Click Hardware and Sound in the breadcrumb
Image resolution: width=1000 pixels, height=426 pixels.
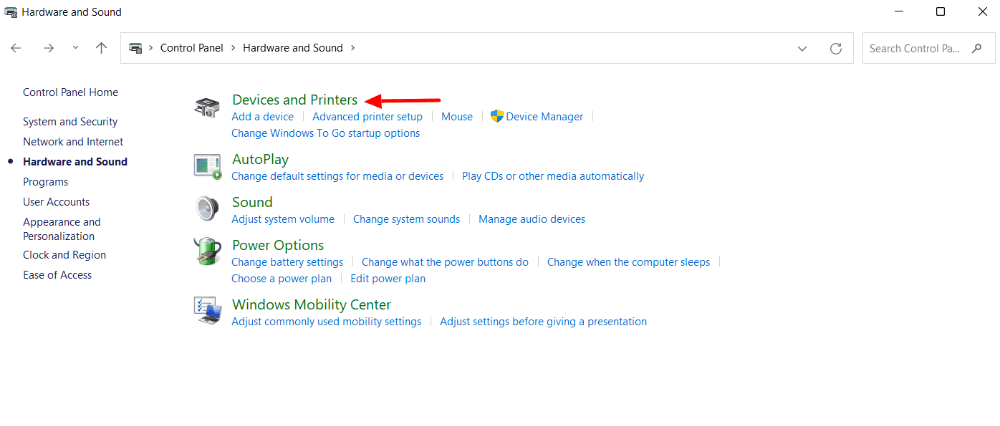tap(293, 48)
